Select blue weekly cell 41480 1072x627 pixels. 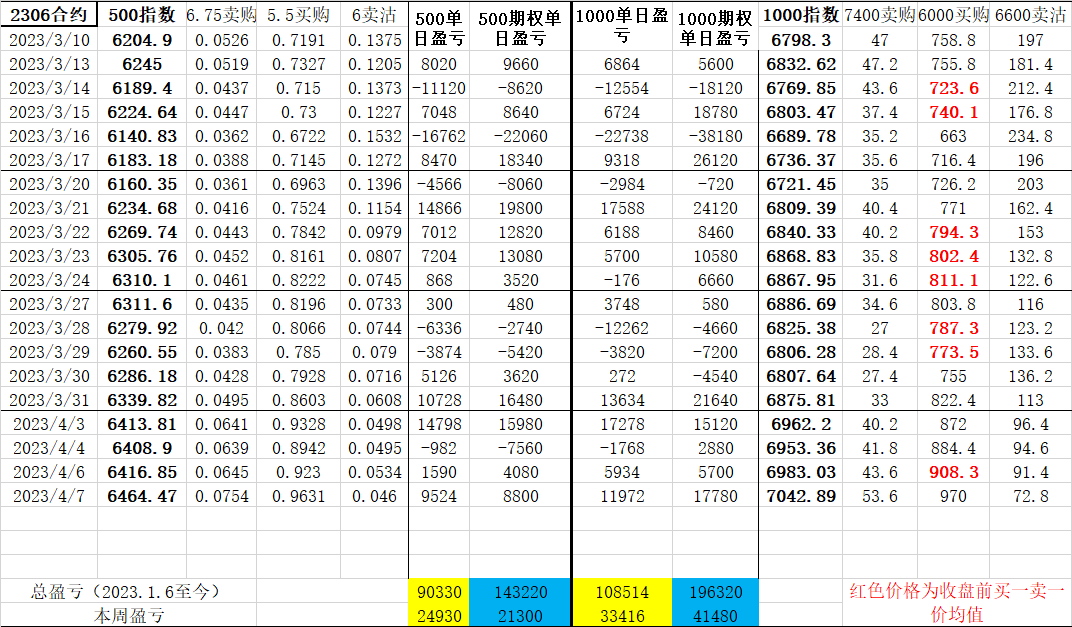point(715,615)
